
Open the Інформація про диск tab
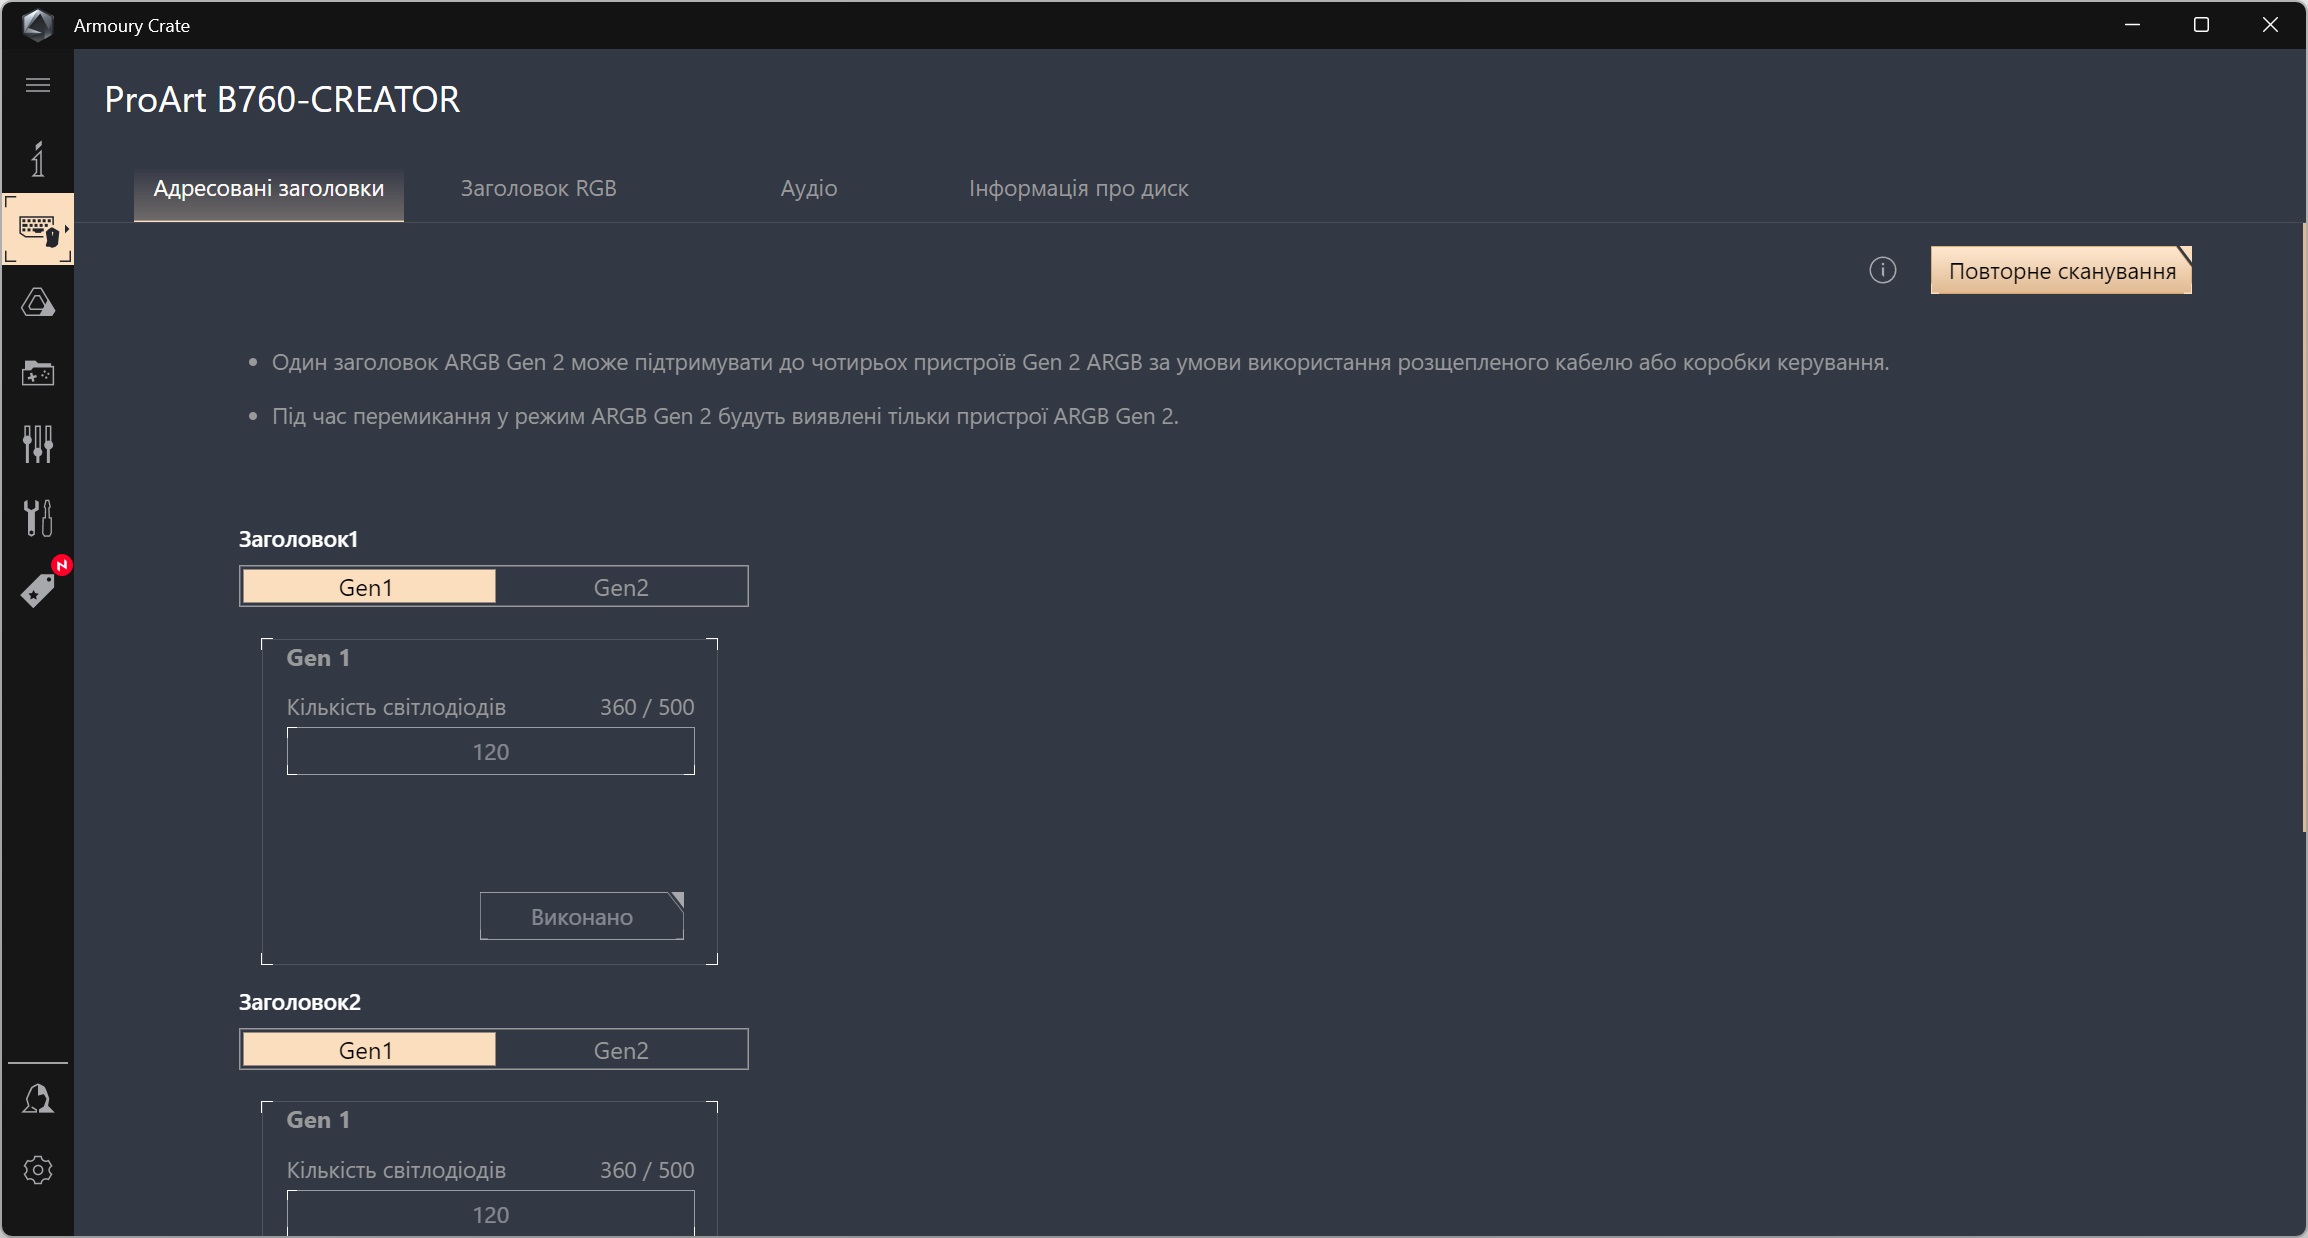(1078, 189)
